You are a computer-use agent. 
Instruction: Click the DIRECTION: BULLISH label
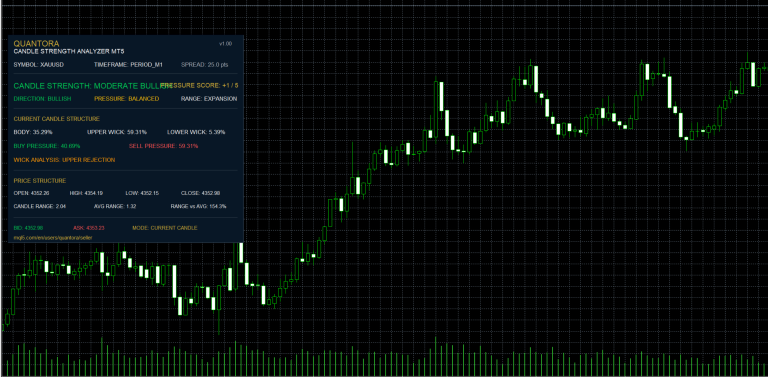[x=42, y=98]
